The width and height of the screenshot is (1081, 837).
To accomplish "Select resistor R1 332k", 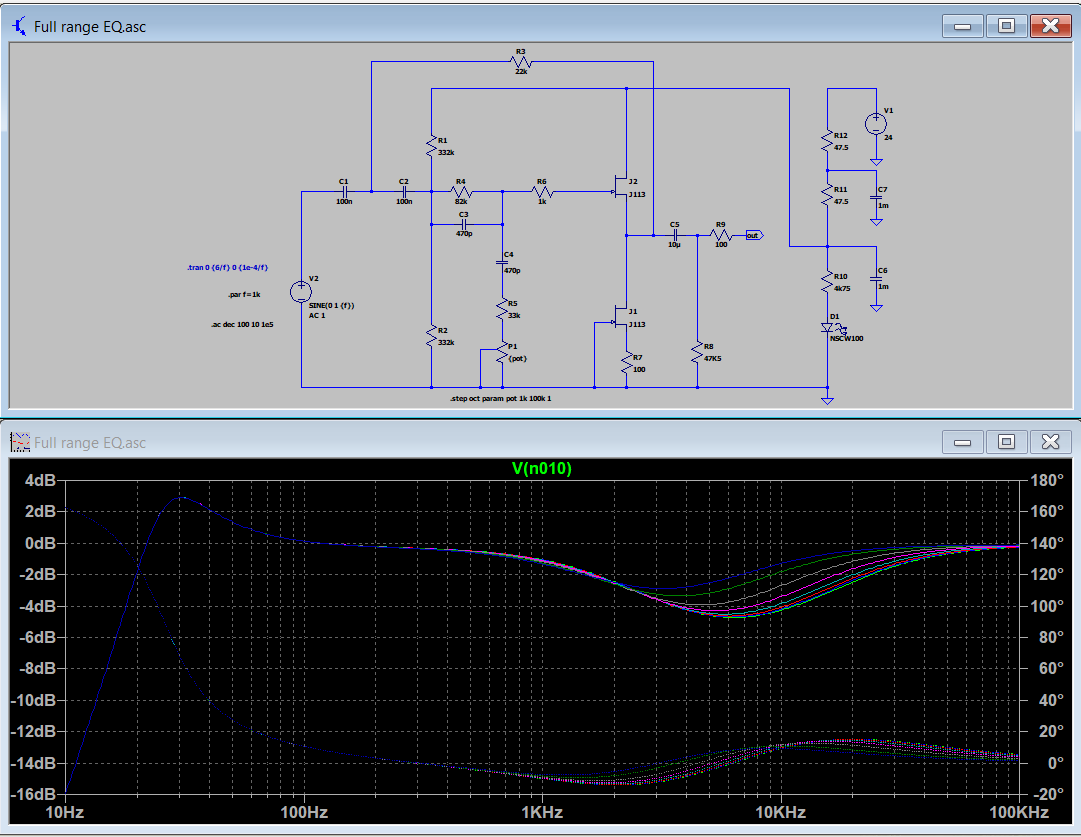I will [x=432, y=145].
